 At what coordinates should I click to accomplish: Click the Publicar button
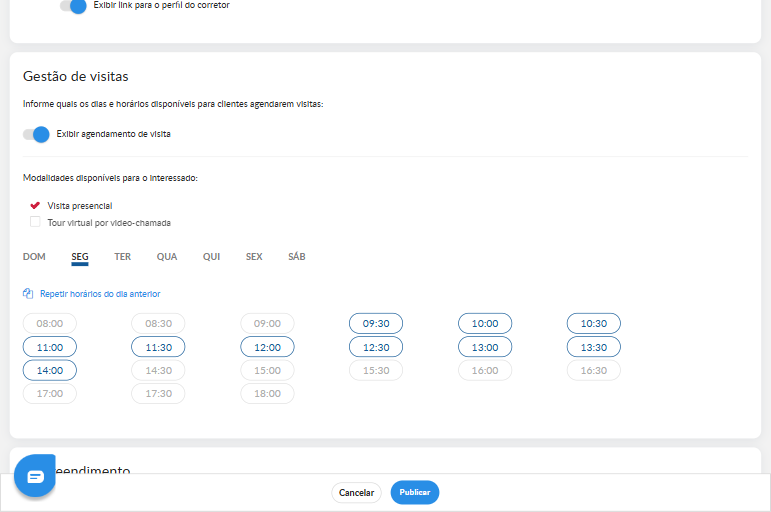[415, 492]
